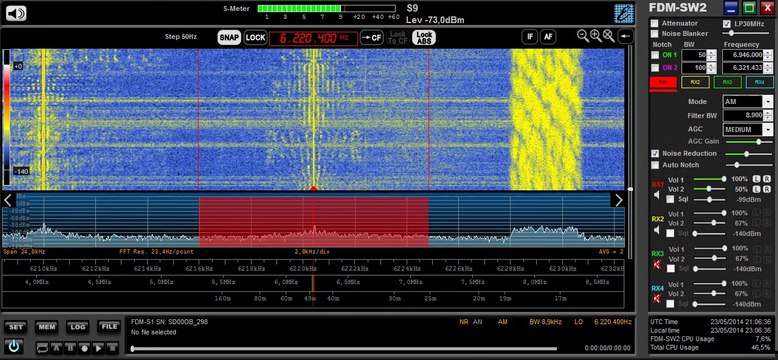Adjust Notch 2 frequency 6.321.433 stepper
The image size is (778, 360).
pos(768,67)
